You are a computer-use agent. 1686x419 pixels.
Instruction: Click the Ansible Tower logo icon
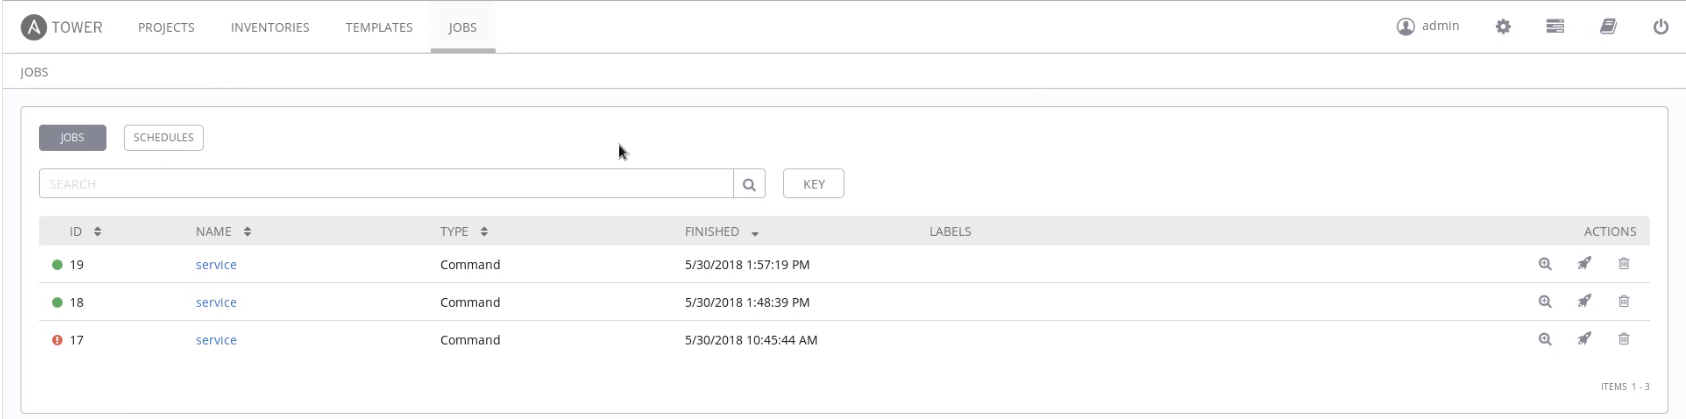click(34, 27)
